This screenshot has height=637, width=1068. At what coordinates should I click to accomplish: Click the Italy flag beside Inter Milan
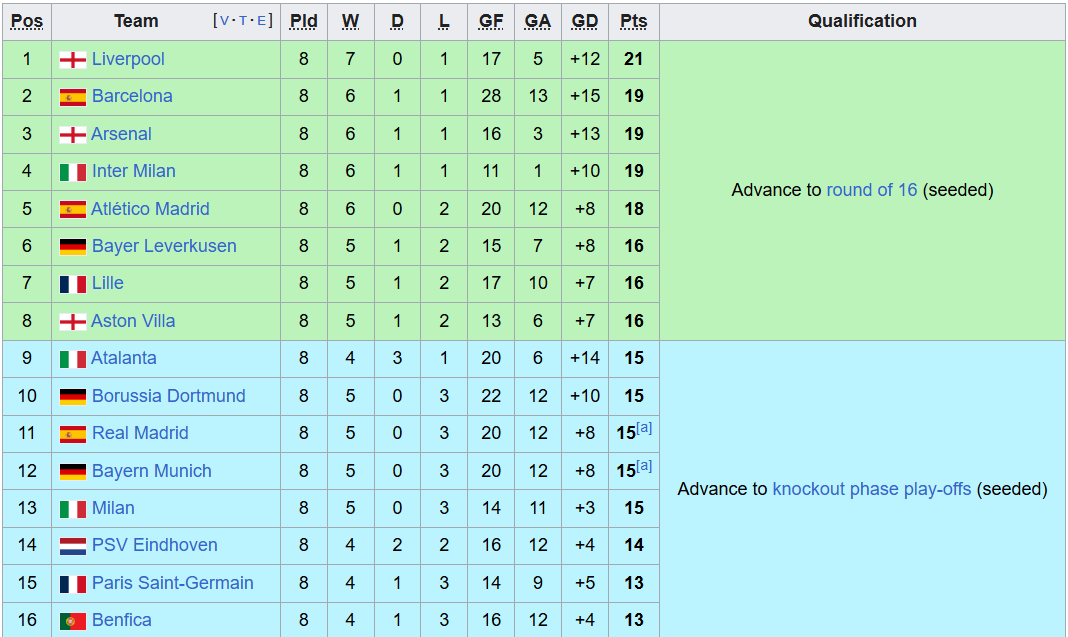(73, 172)
